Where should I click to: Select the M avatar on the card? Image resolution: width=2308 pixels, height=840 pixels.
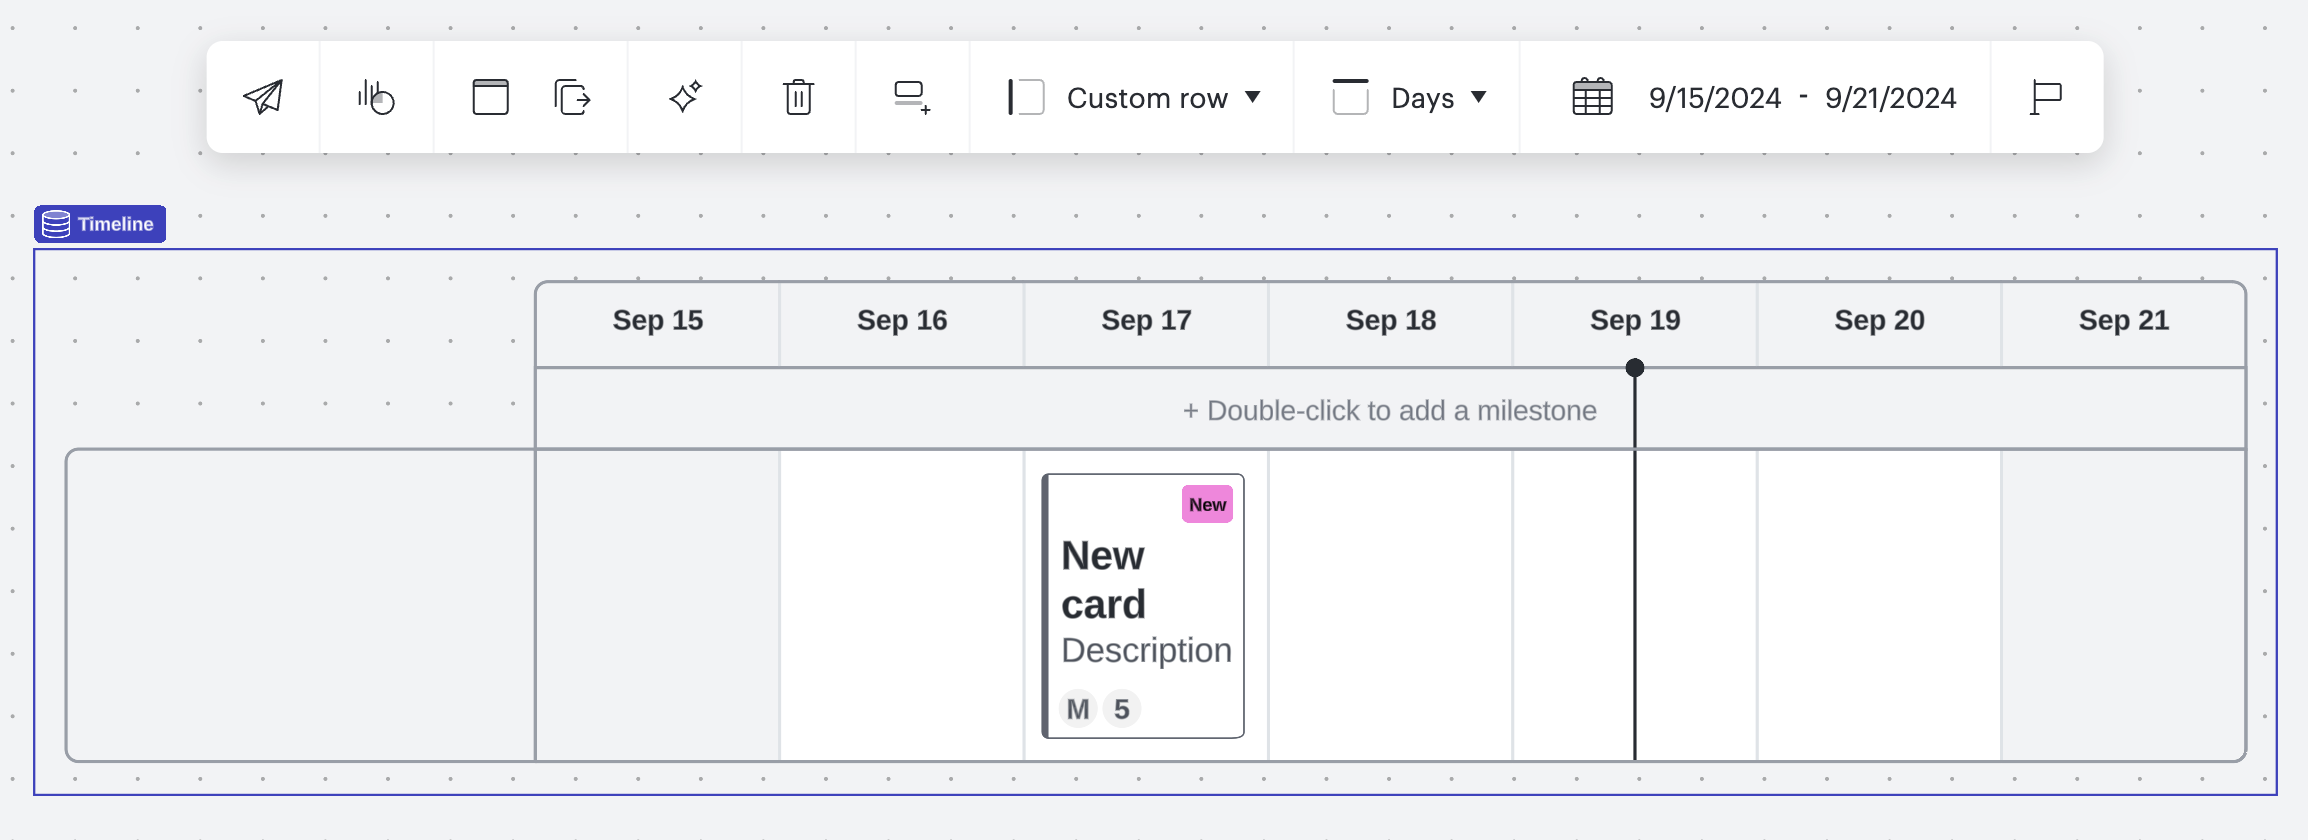click(x=1078, y=708)
